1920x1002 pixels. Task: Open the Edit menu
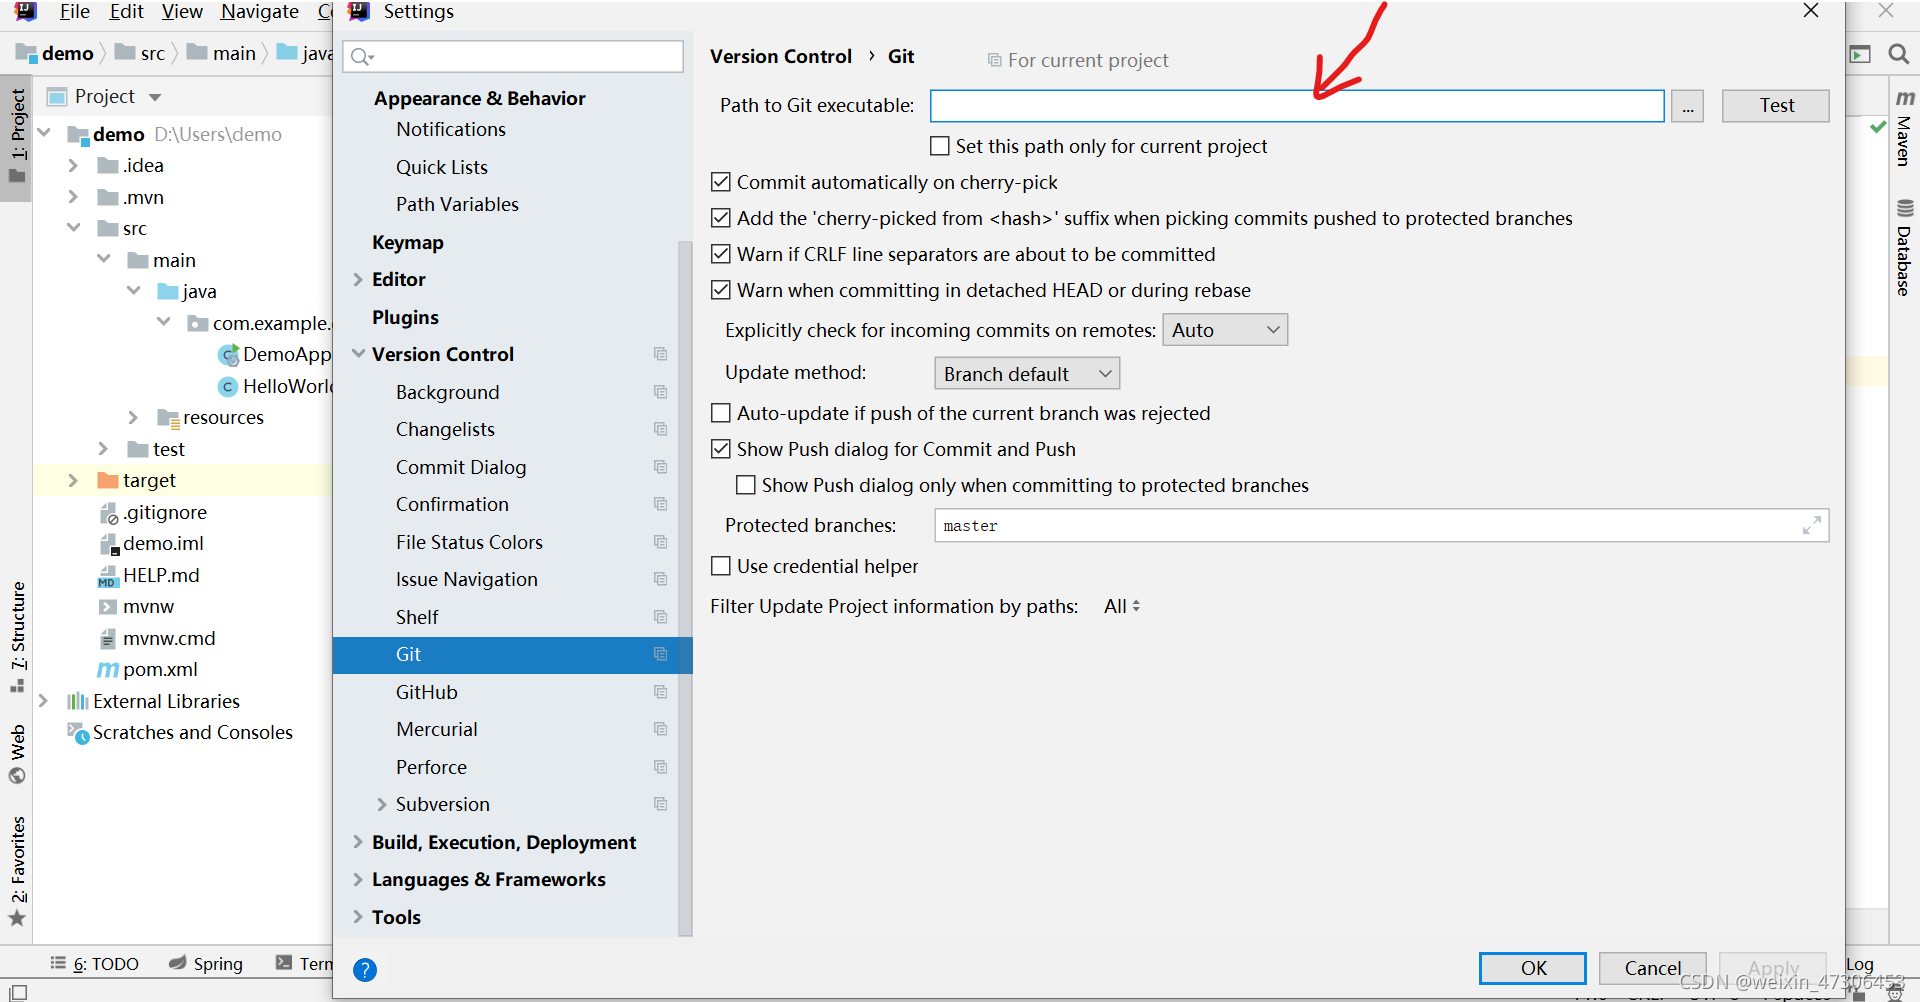click(x=127, y=12)
